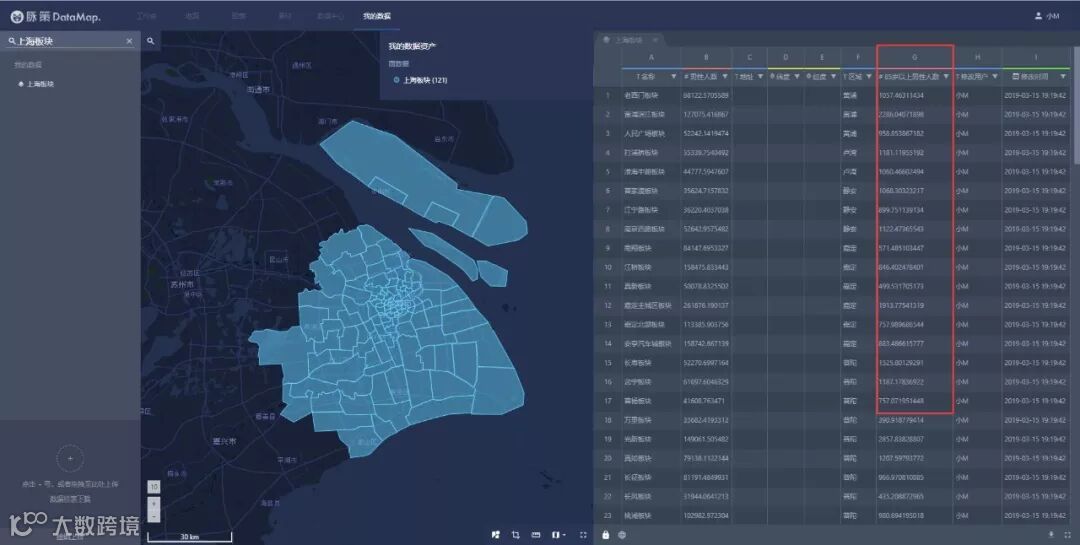1080x545 pixels.
Task: Open the split view layout dropdown
Action: [x=559, y=535]
